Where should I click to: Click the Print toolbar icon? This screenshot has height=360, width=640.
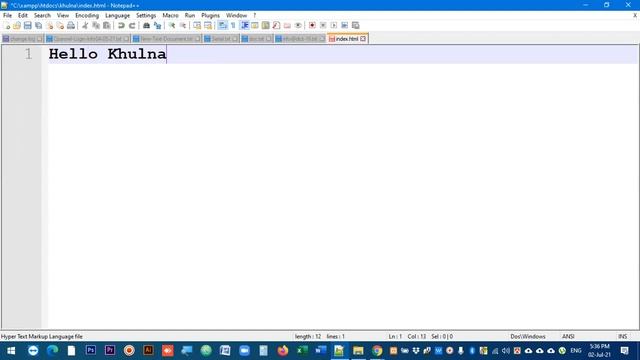tap(71, 26)
